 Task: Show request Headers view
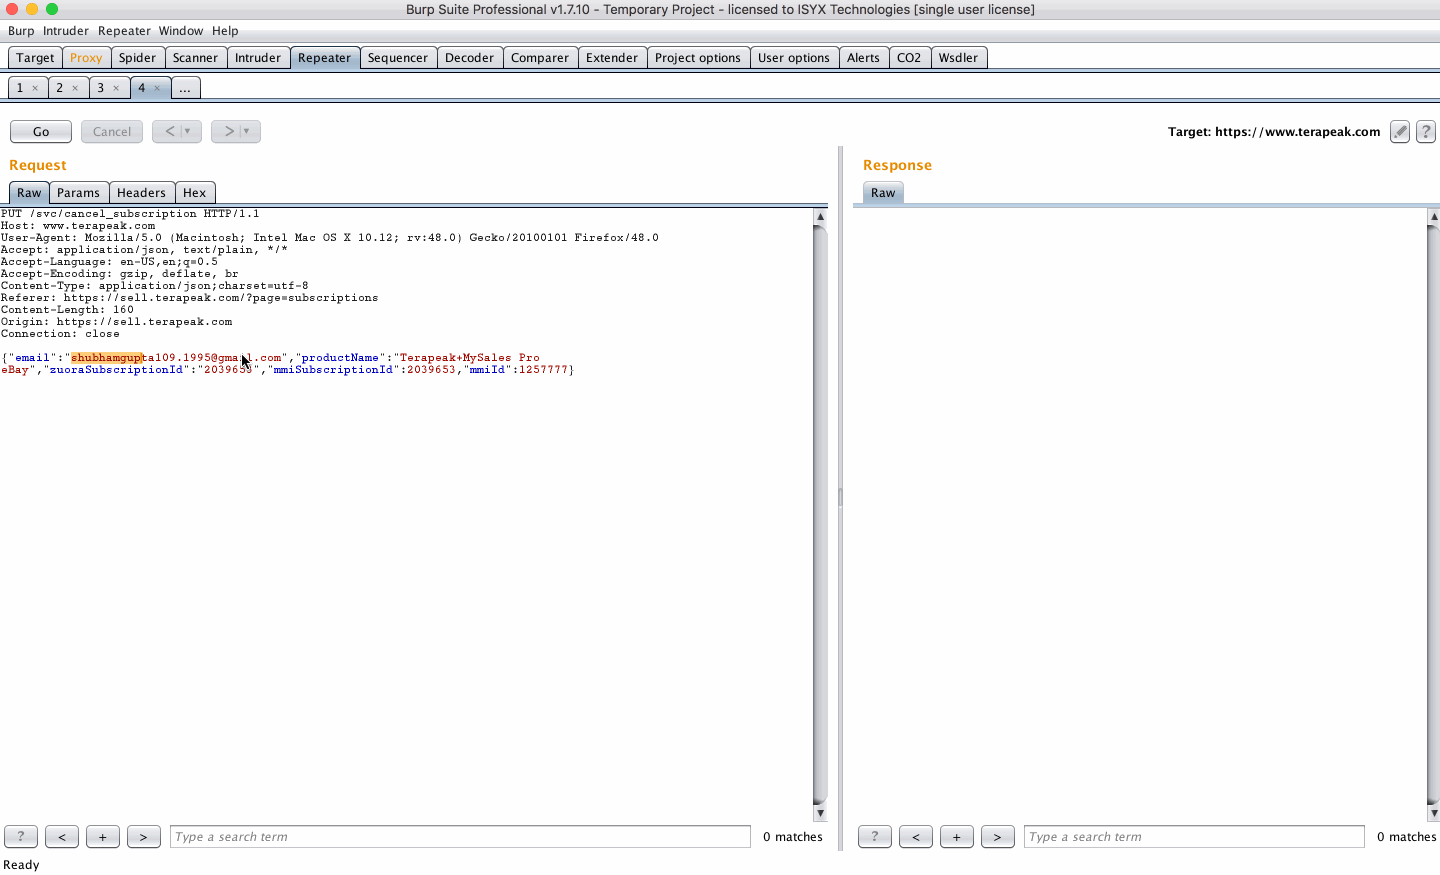coord(141,193)
